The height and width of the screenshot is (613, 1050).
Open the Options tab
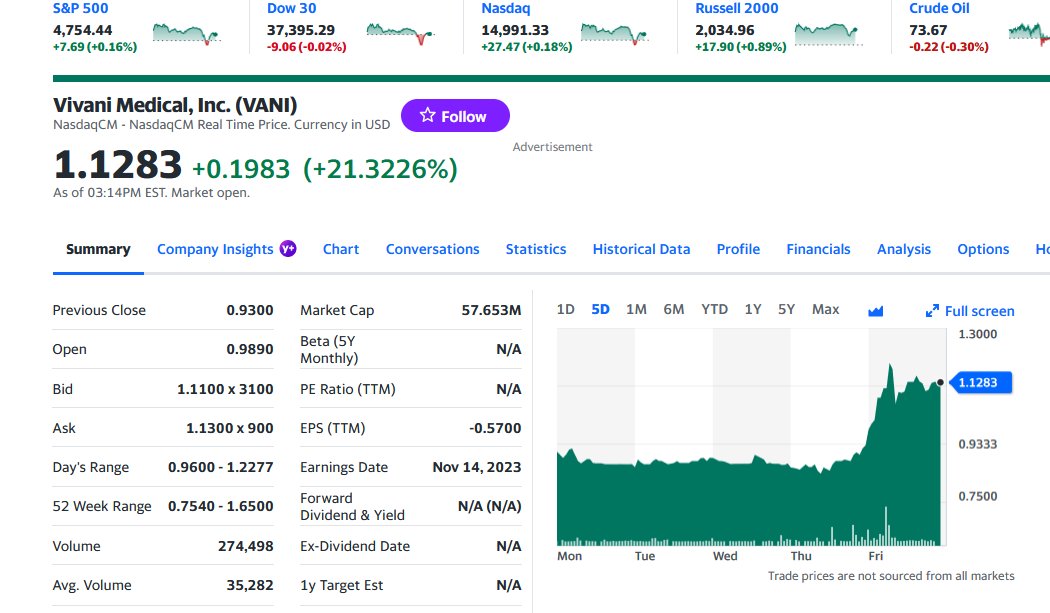983,249
